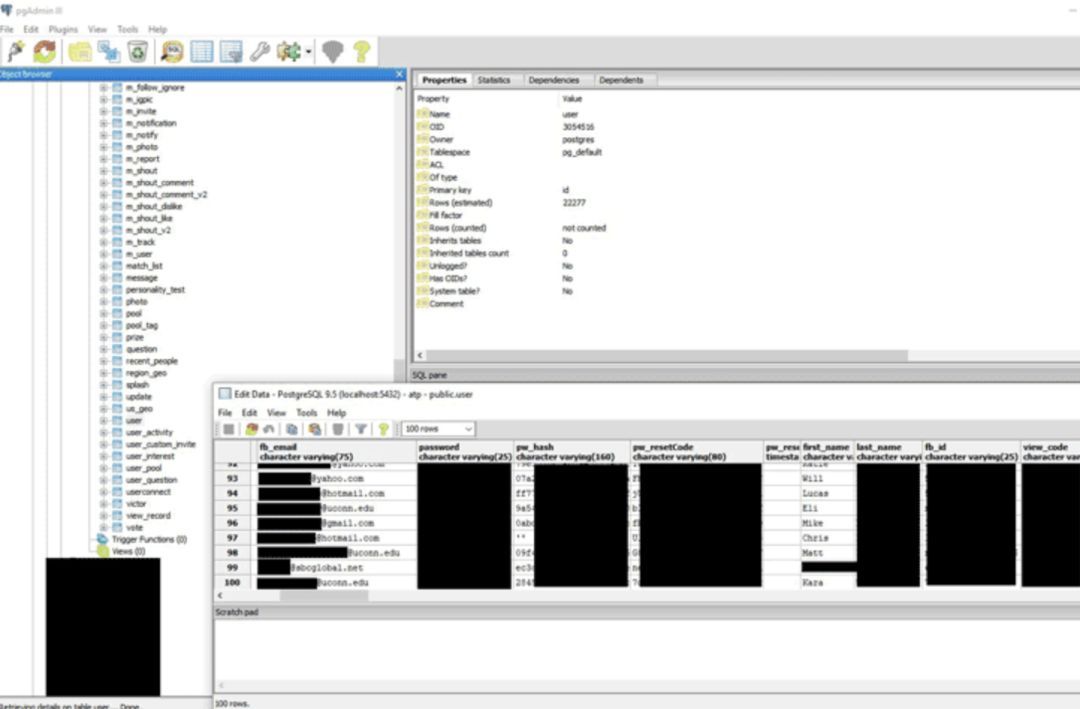Screen dimensions: 1080x709
Task: Select the region_geo table in tree
Action: [146, 373]
